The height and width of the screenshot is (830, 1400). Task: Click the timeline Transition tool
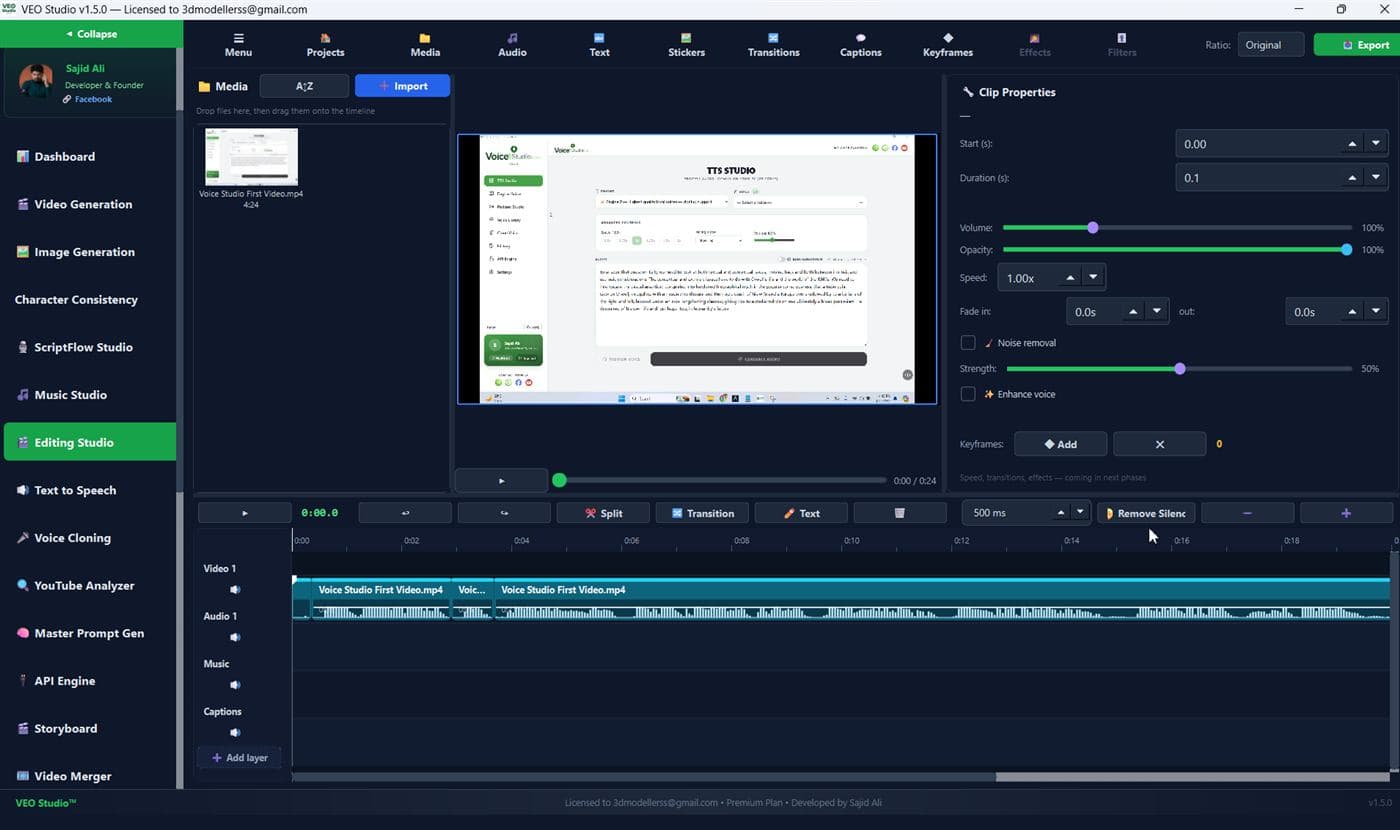pos(702,513)
